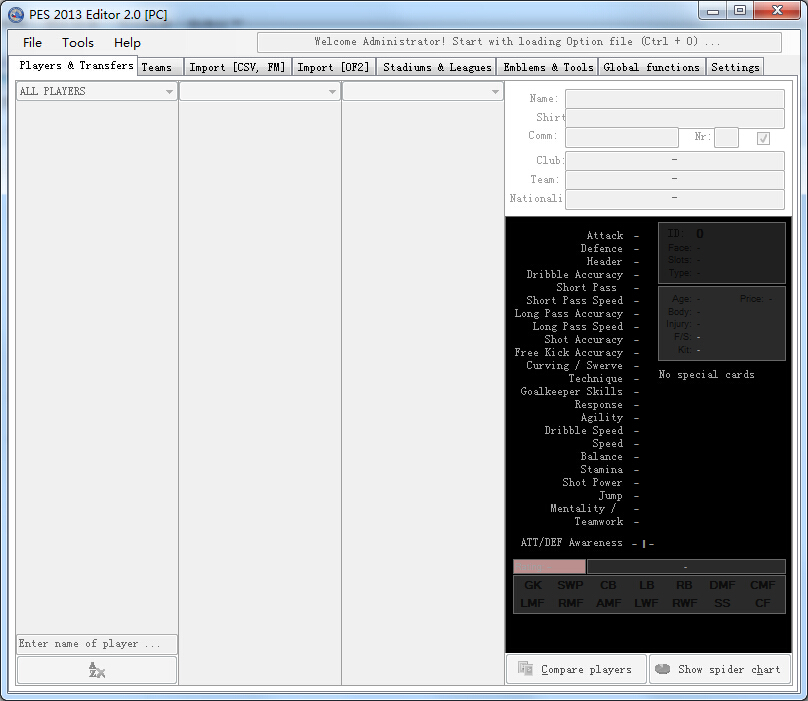Open the Teams tab
Screen dimensions: 808x701
point(158,67)
